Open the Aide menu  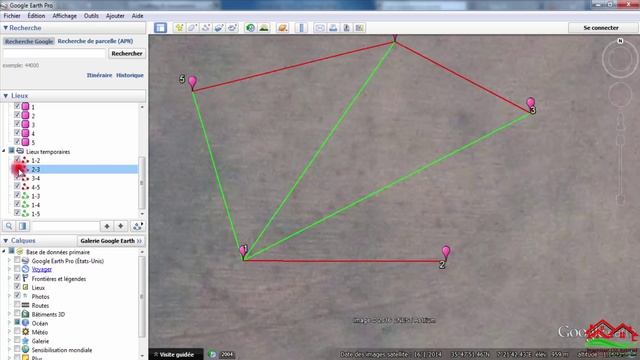click(x=137, y=16)
